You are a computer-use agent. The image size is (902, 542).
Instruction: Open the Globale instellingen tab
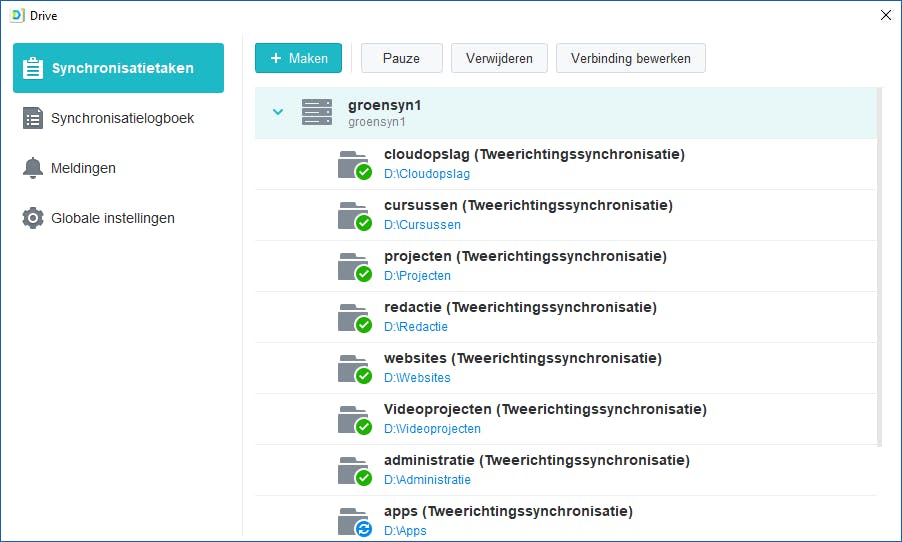(x=119, y=218)
